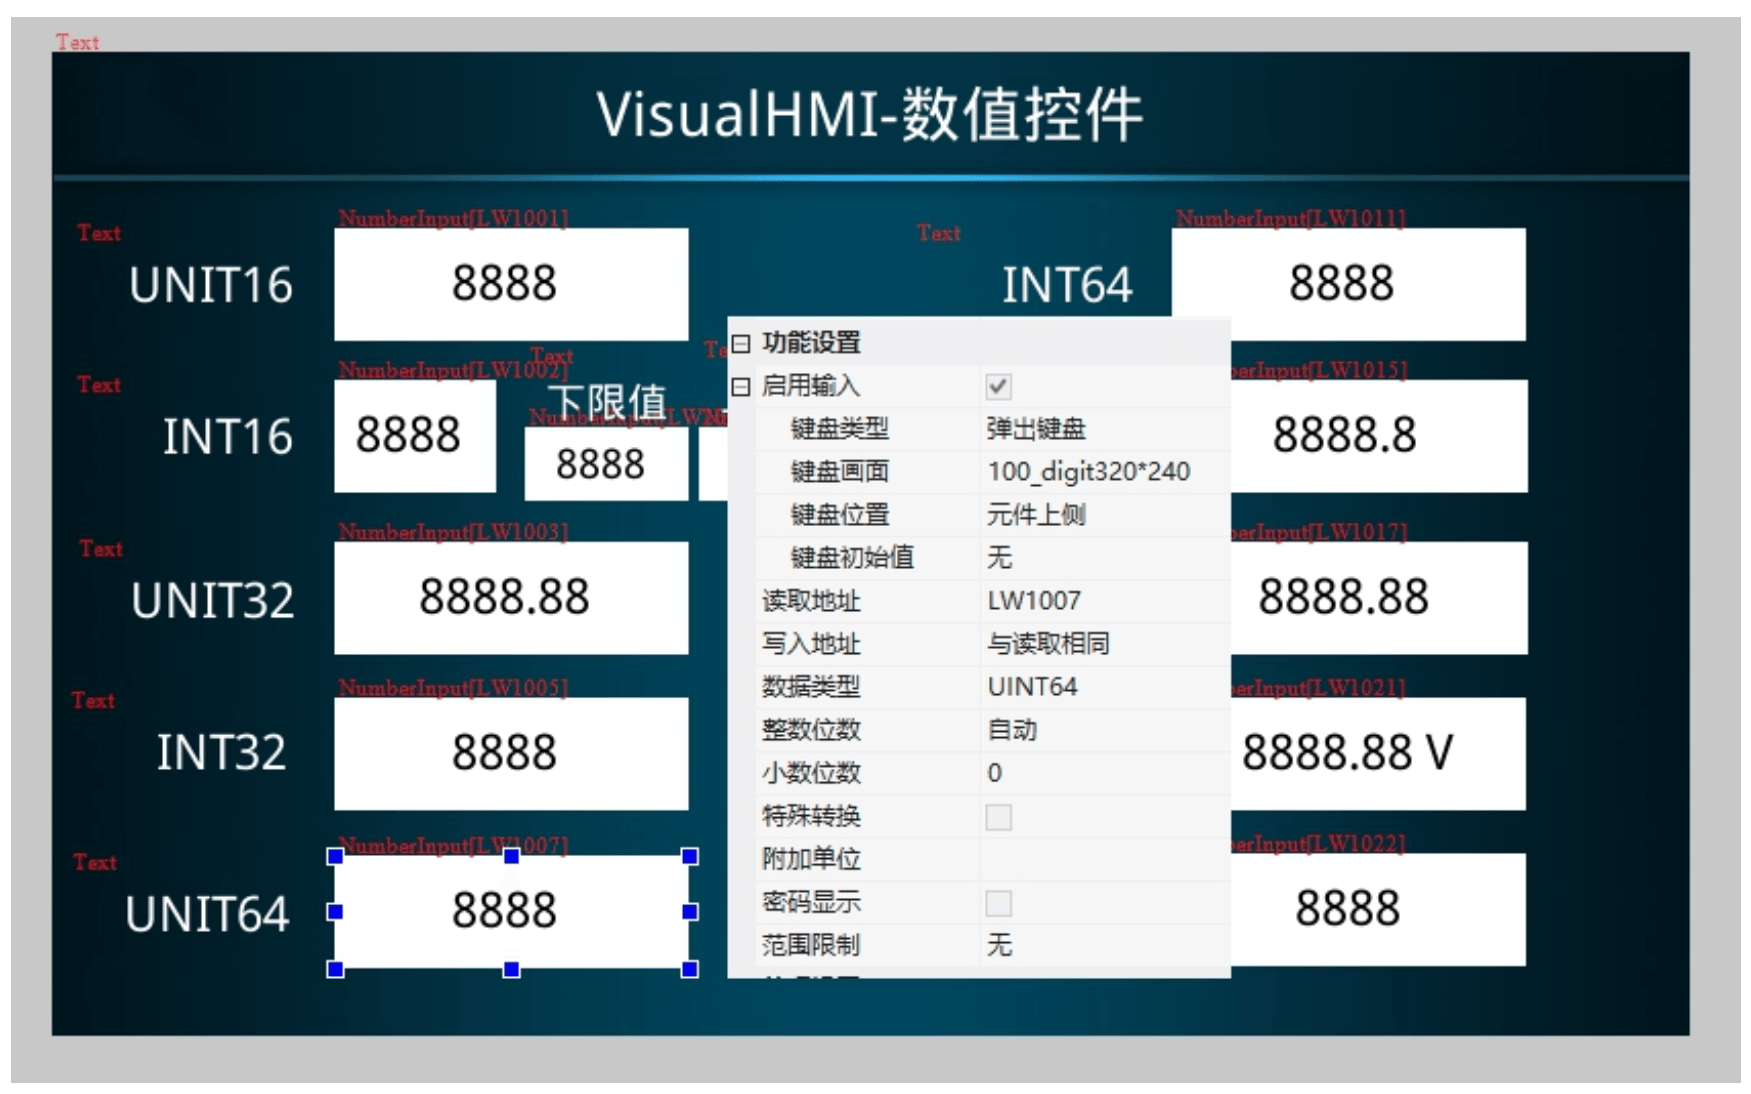Collapse the 启用输入 property group
Viewport: 1751px width, 1094px height.
tap(740, 387)
